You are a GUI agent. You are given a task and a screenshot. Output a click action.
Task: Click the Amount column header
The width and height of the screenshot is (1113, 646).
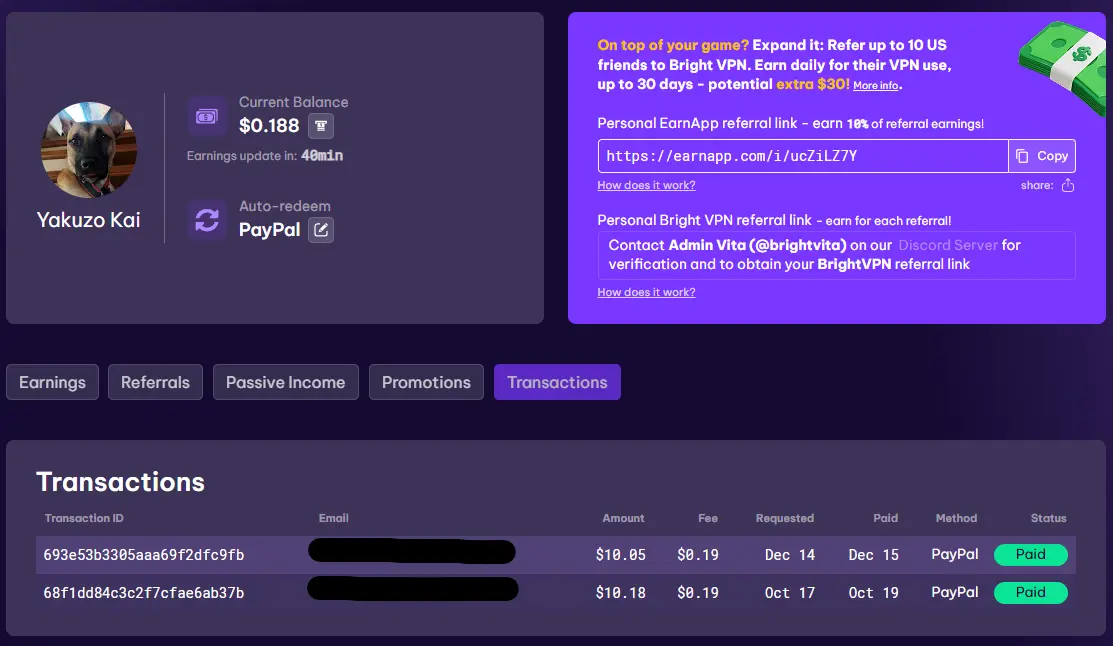tap(623, 518)
